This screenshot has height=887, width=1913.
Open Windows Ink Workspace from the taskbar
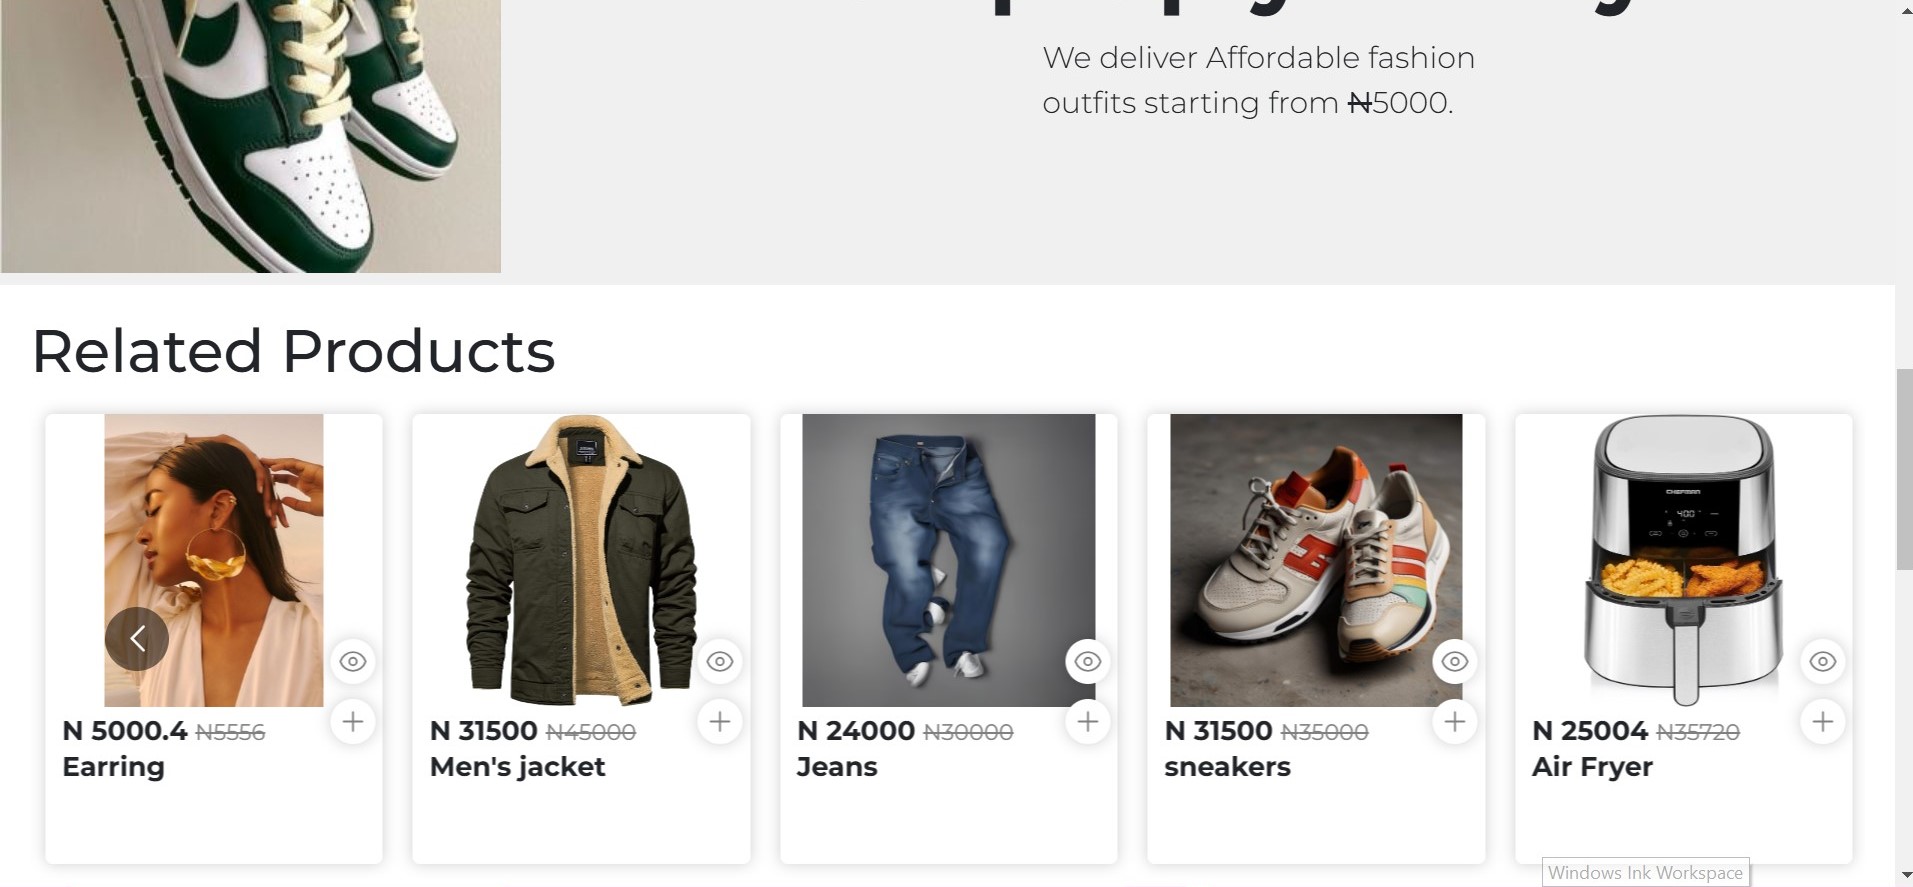(x=1644, y=872)
